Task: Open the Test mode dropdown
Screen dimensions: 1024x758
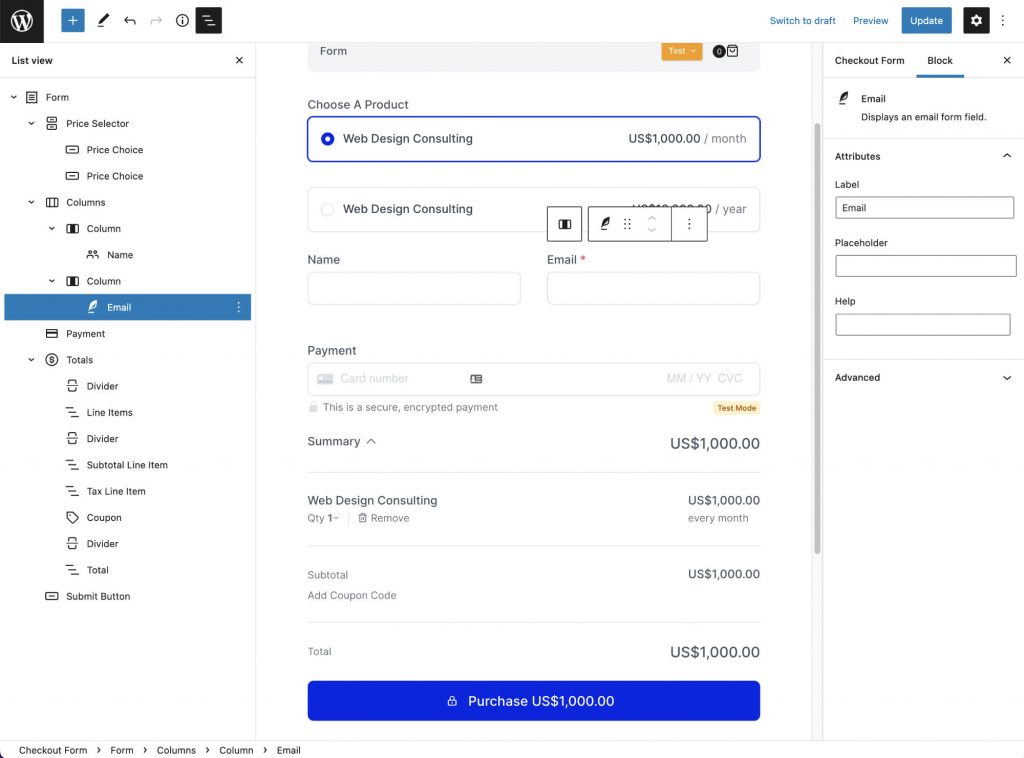Action: pyautogui.click(x=681, y=51)
